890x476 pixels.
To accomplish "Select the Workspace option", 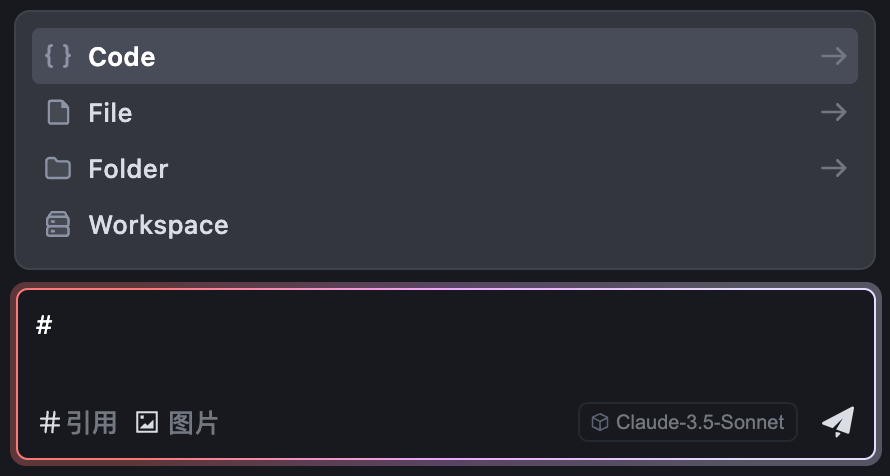I will [x=444, y=225].
